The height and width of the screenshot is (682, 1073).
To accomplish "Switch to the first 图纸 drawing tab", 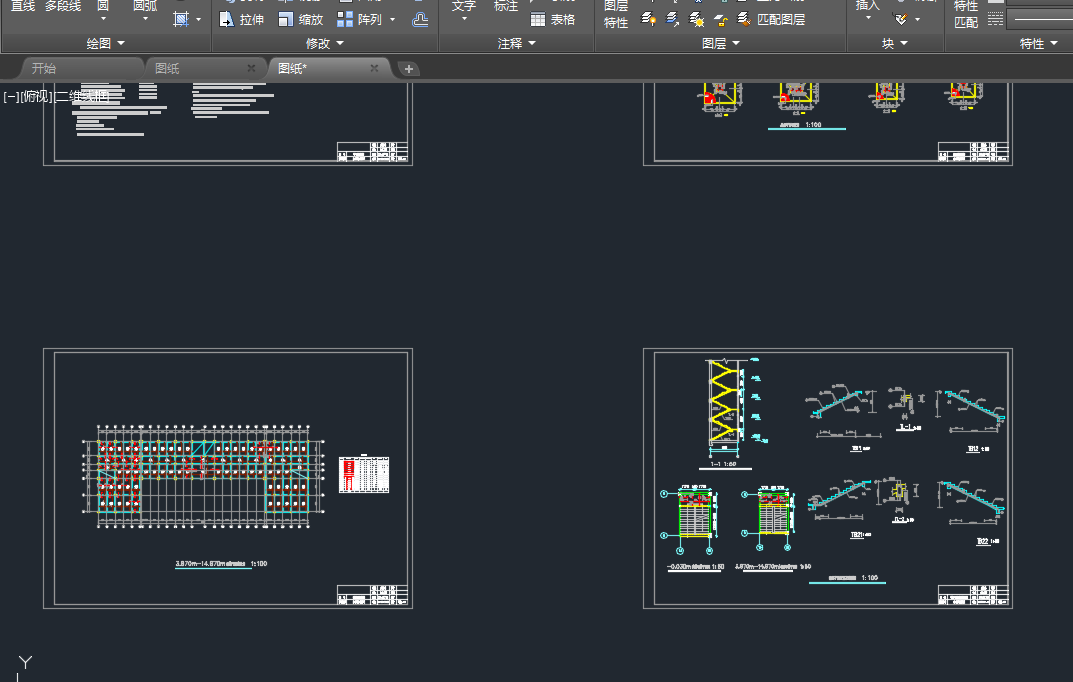I will click(x=168, y=68).
